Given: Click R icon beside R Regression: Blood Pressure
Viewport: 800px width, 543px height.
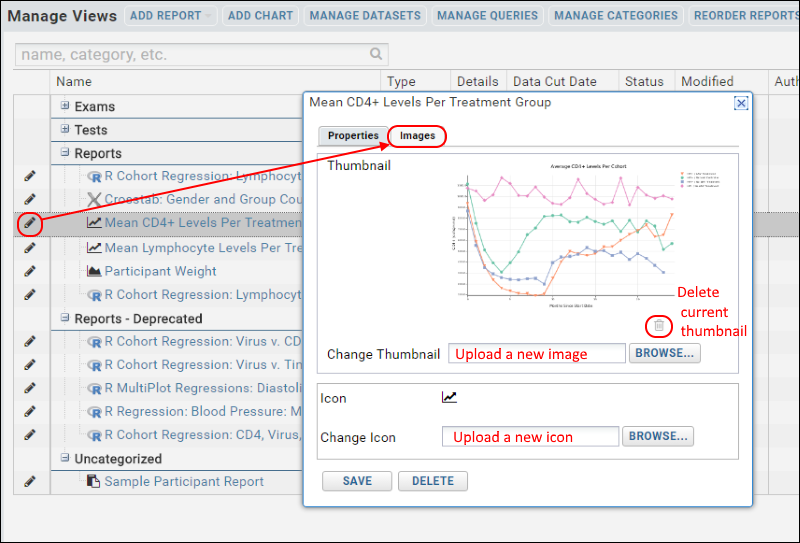Looking at the screenshot, I should [94, 412].
